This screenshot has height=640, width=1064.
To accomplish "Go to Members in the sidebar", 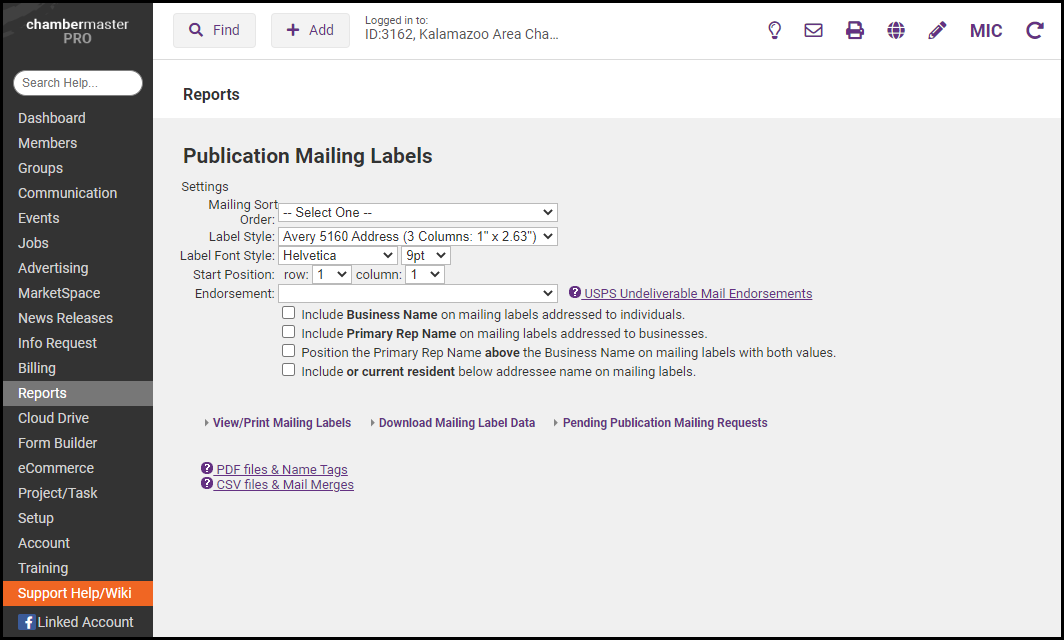I will click(x=47, y=143).
